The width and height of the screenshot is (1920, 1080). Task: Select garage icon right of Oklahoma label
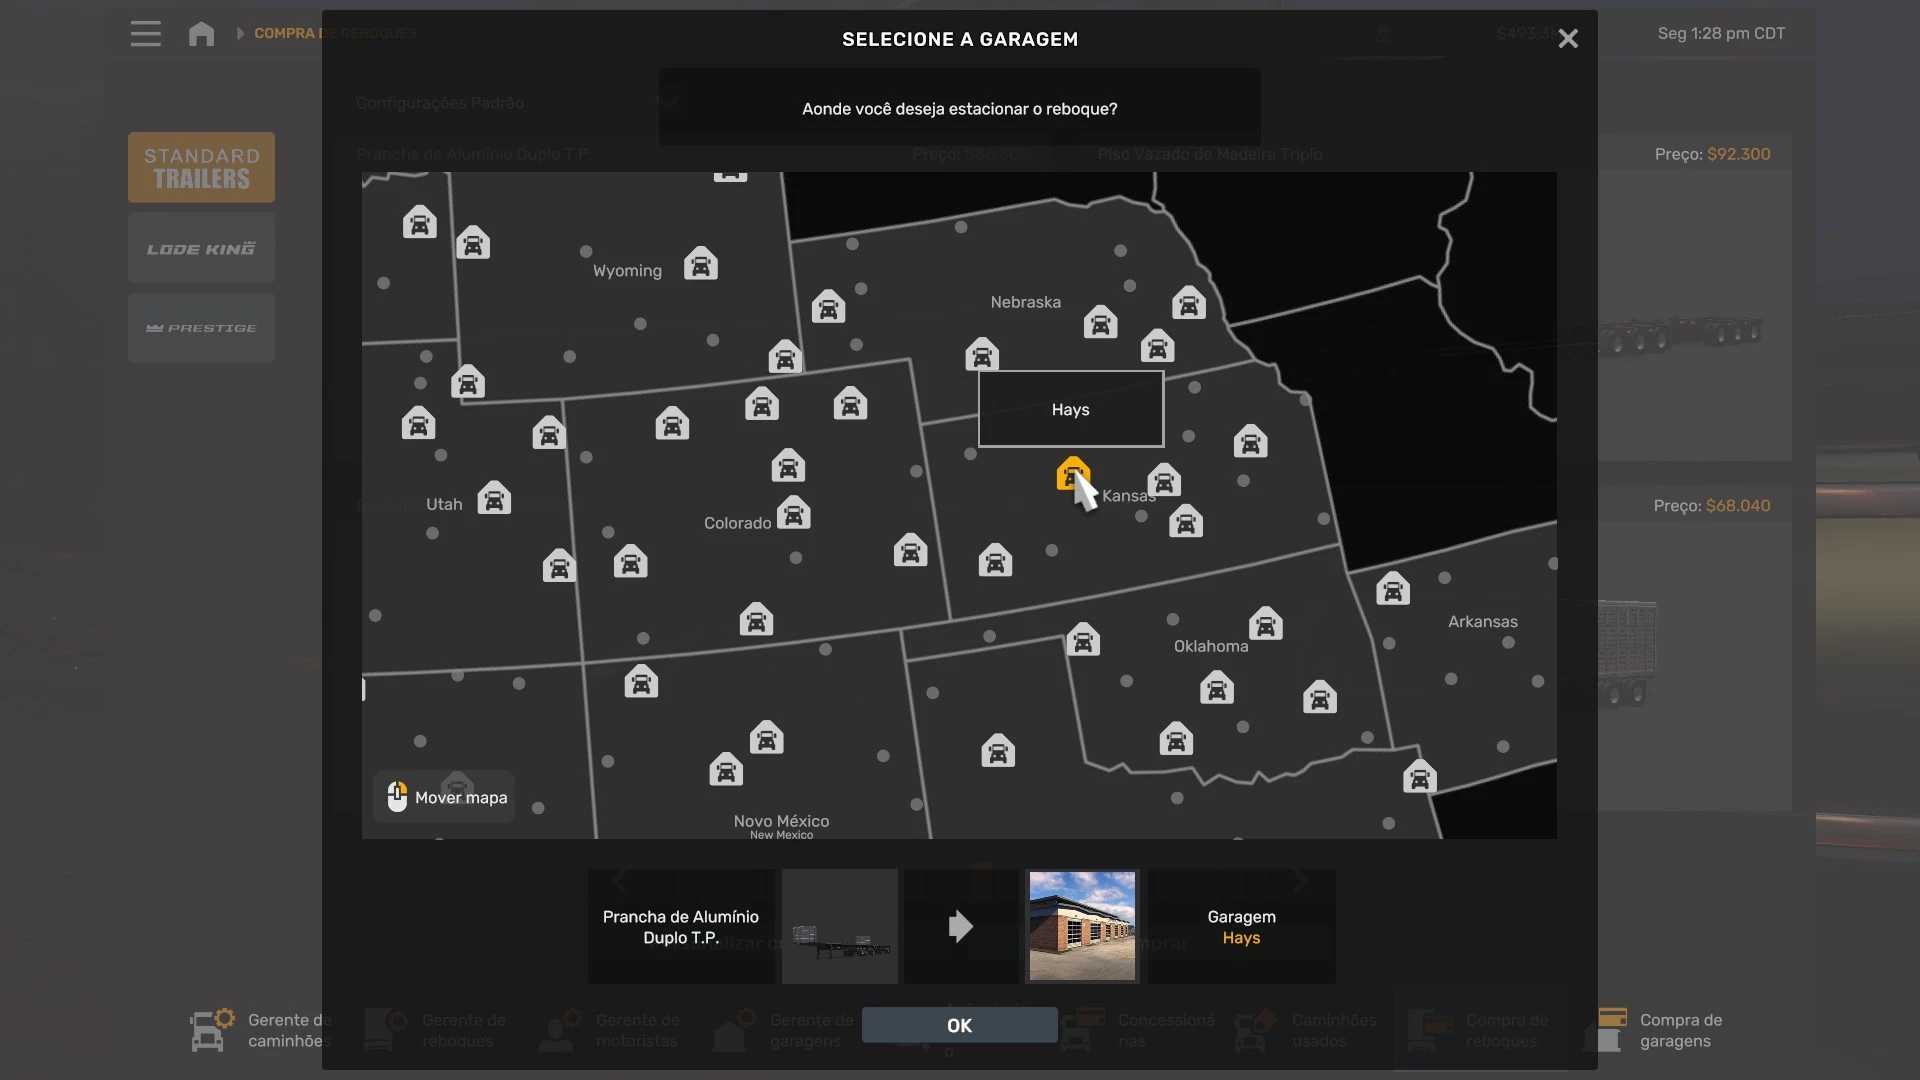point(1265,624)
